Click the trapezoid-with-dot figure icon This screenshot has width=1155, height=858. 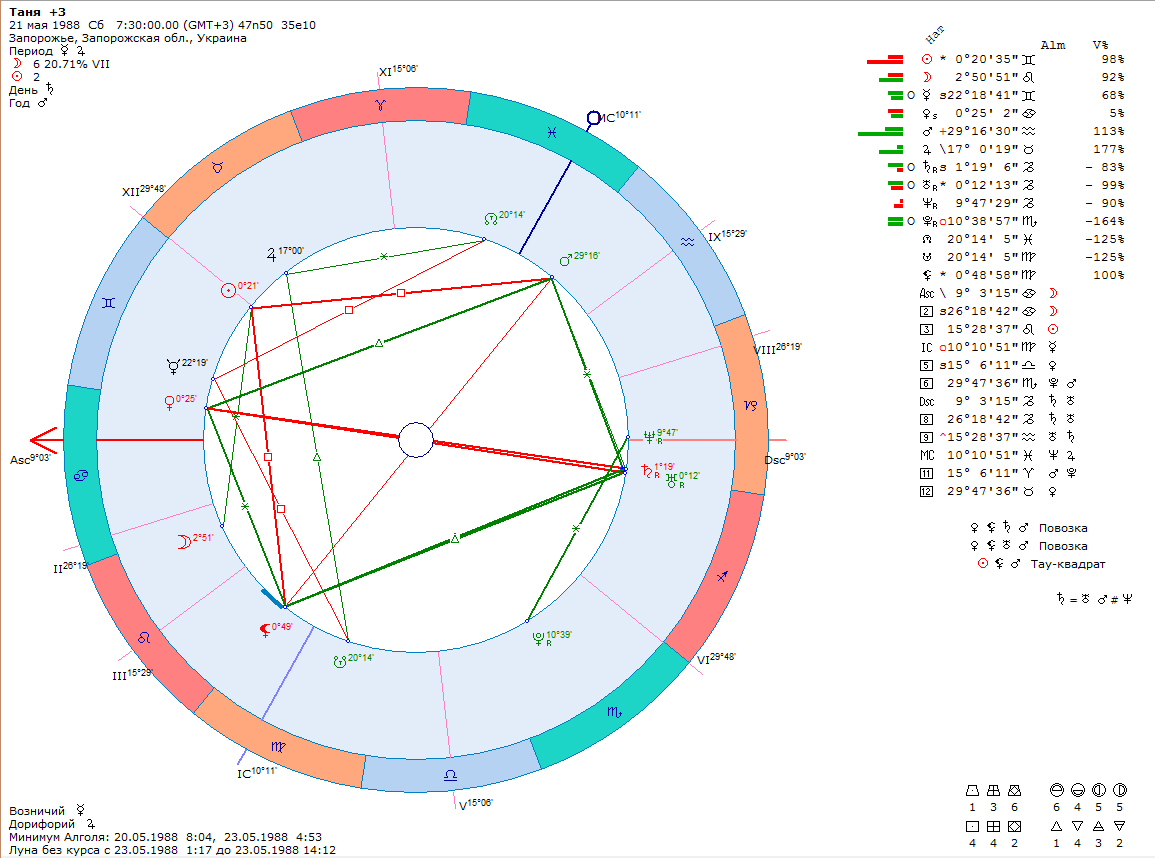pyautogui.click(x=972, y=790)
